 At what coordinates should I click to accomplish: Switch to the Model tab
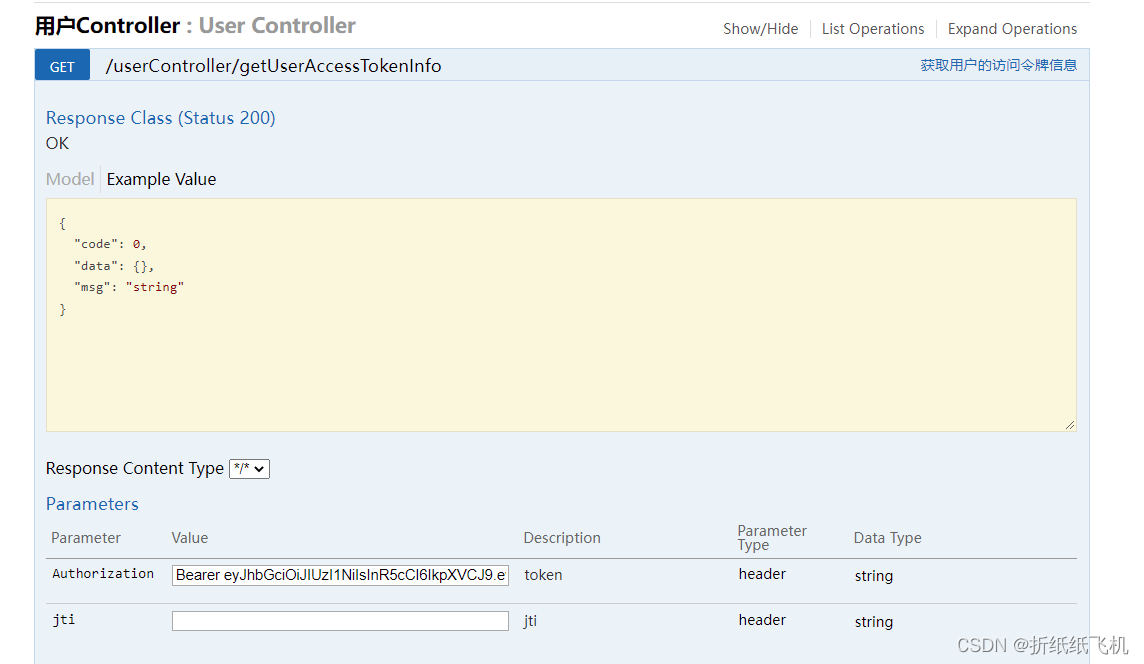click(x=70, y=179)
